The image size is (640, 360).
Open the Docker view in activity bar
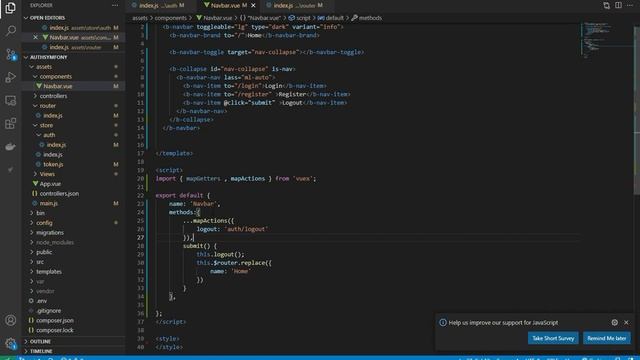(10, 146)
